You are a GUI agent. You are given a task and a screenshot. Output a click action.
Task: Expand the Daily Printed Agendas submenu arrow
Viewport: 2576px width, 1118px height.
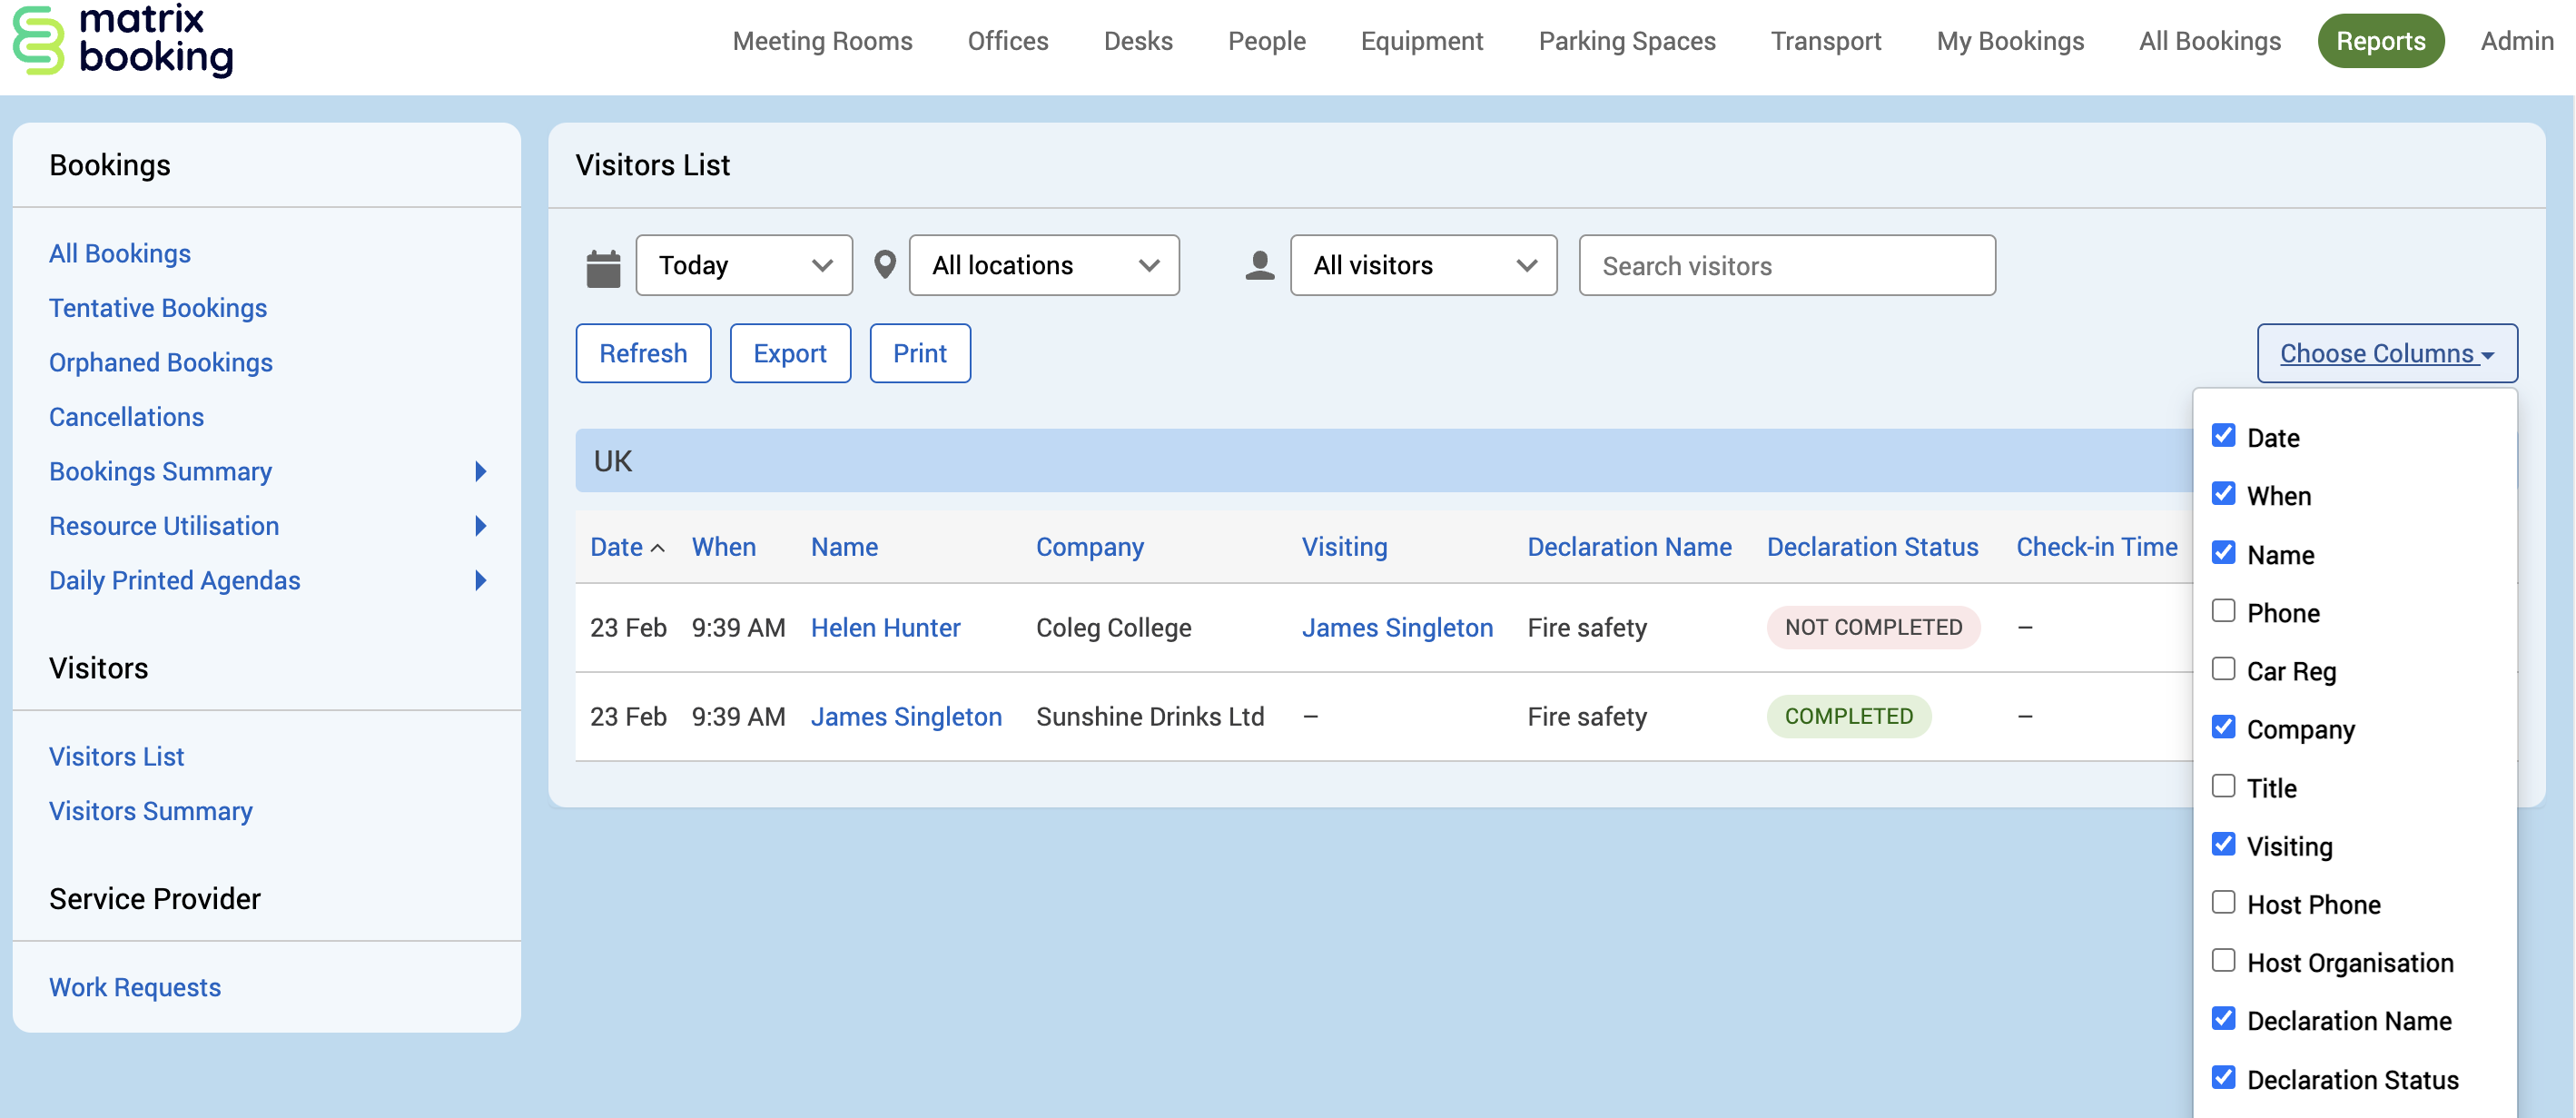point(480,580)
